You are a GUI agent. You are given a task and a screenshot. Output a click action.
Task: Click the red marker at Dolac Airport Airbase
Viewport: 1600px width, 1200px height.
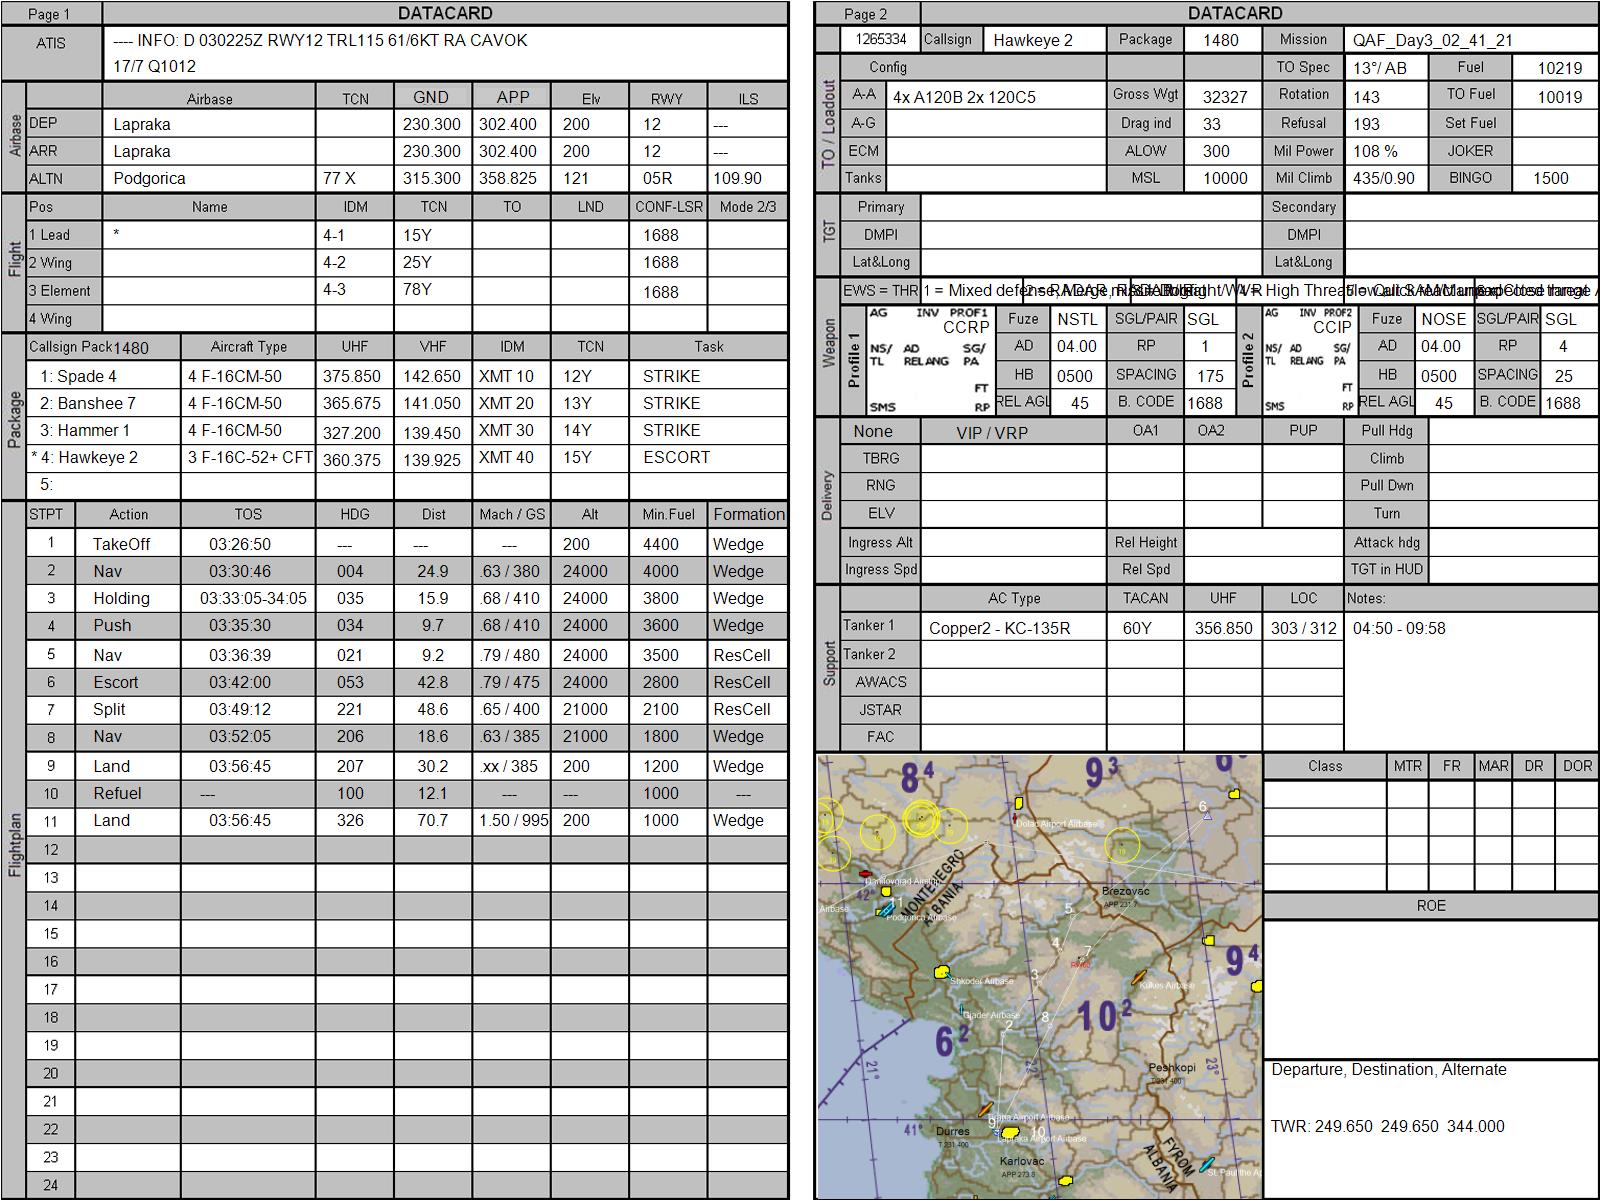pos(1014,818)
